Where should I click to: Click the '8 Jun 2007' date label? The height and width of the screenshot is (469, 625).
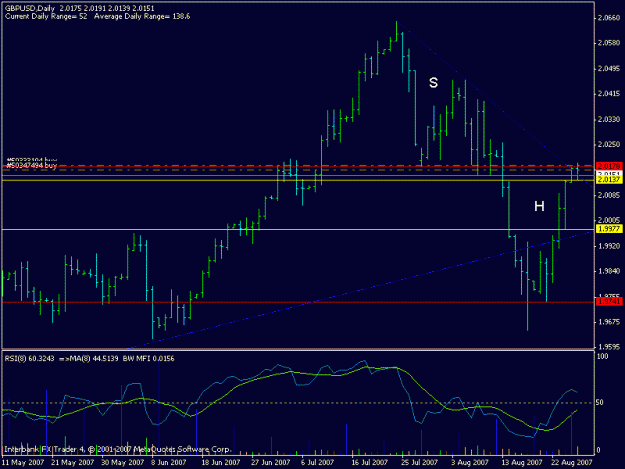pyautogui.click(x=169, y=462)
